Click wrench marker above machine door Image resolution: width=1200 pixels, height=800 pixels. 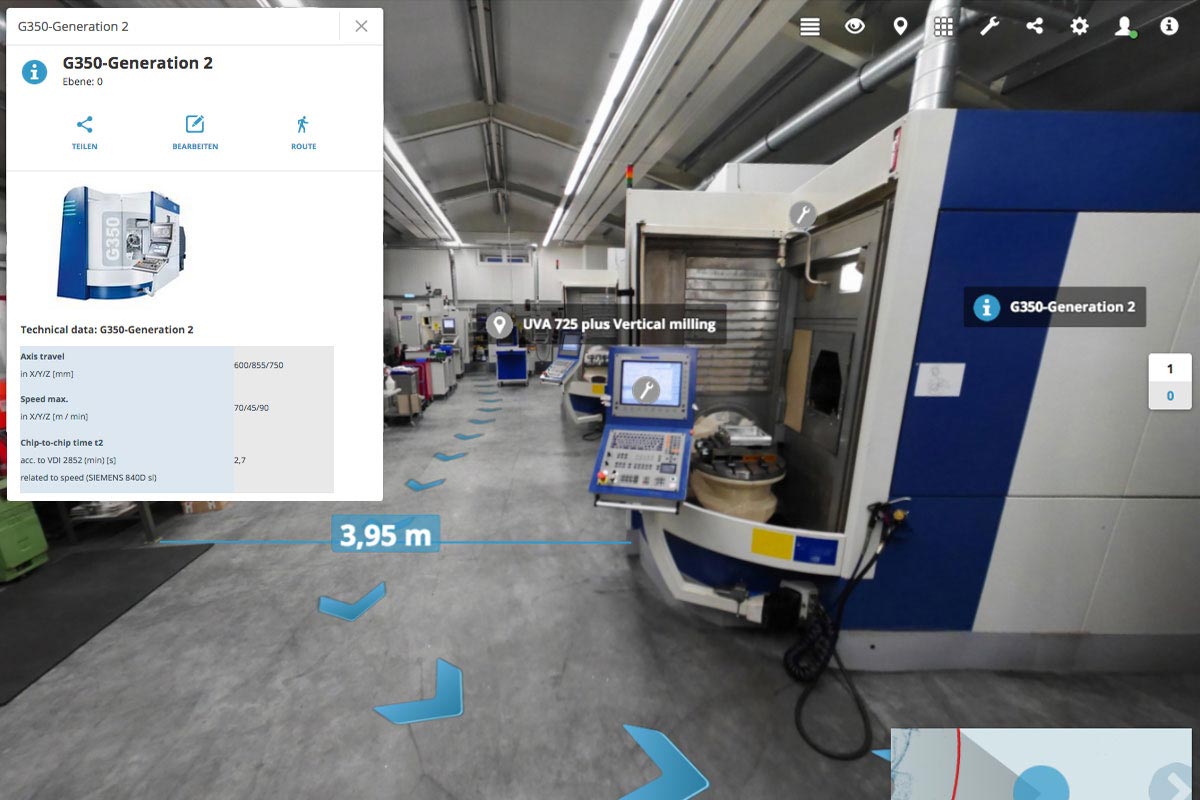[802, 214]
